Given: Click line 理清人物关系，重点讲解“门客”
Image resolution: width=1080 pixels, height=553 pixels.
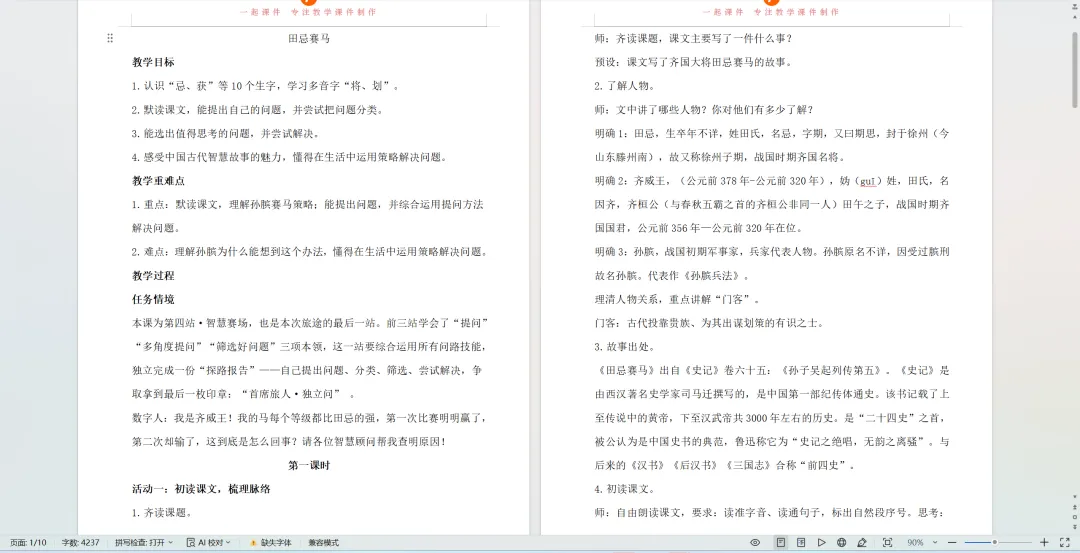Looking at the screenshot, I should 678,300.
